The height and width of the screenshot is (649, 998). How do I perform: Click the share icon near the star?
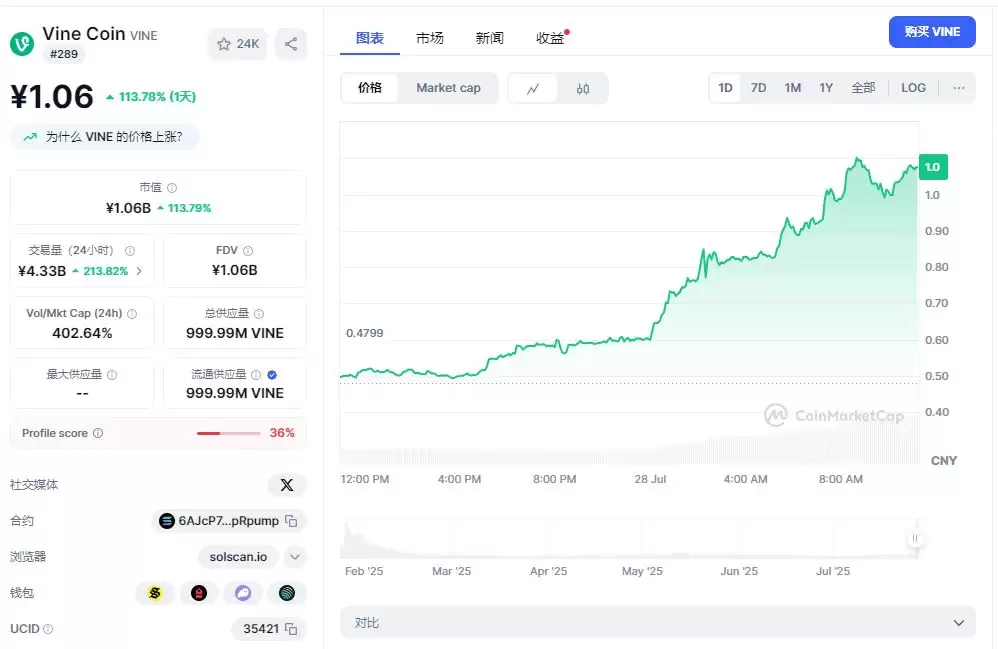pos(290,44)
